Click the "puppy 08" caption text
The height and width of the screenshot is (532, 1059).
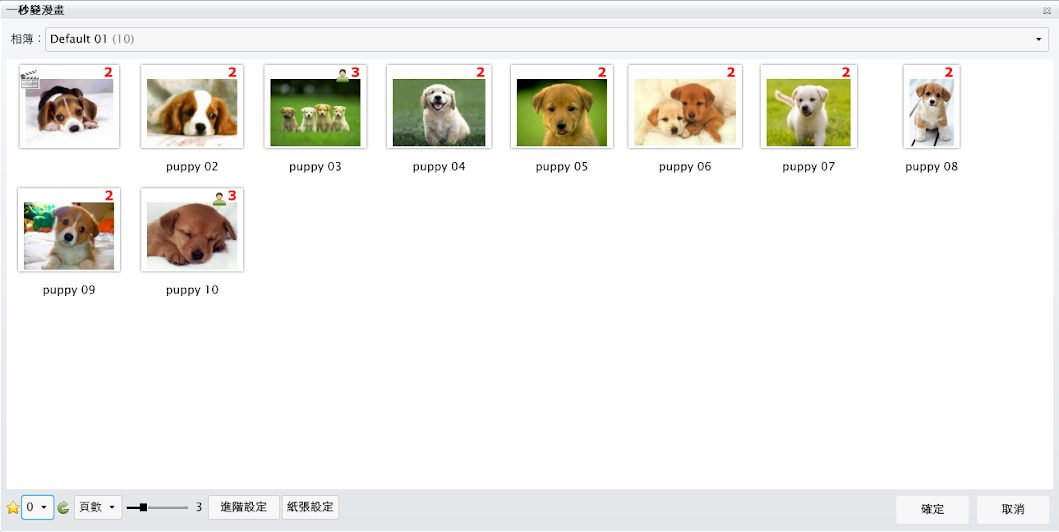pyautogui.click(x=931, y=167)
